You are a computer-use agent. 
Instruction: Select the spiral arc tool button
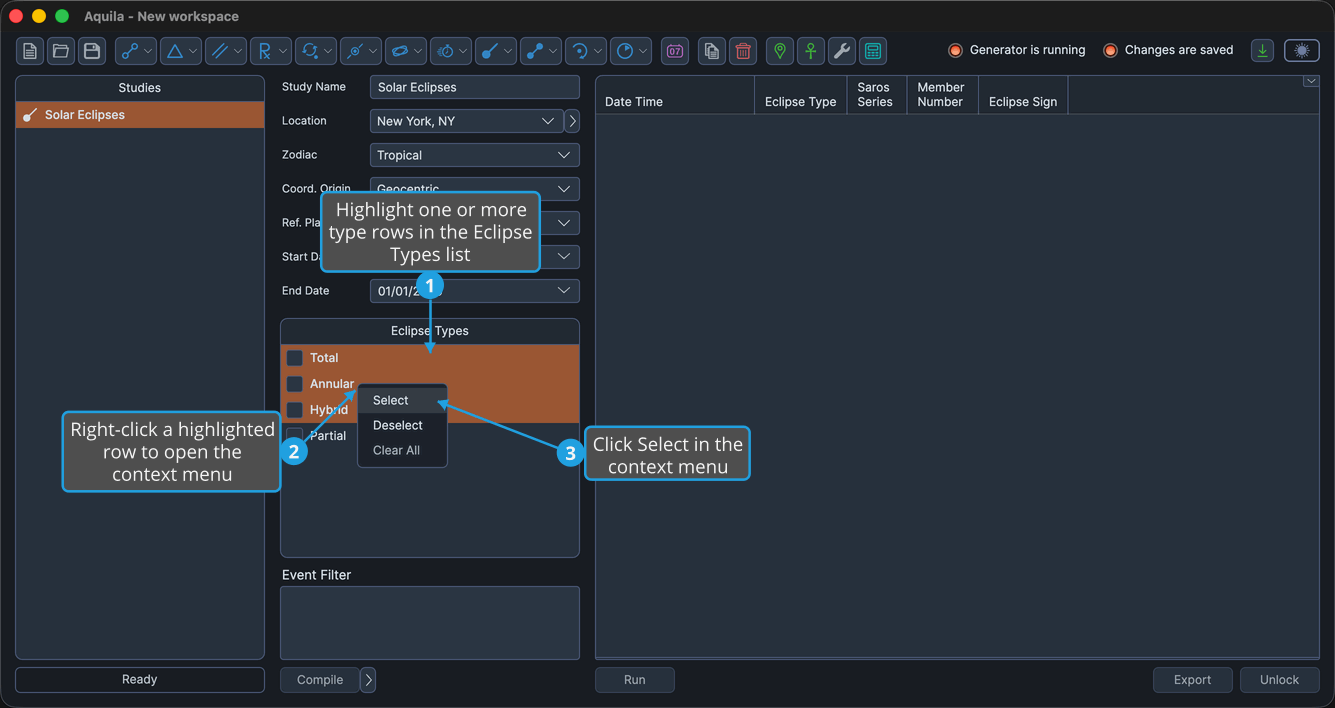click(x=586, y=51)
